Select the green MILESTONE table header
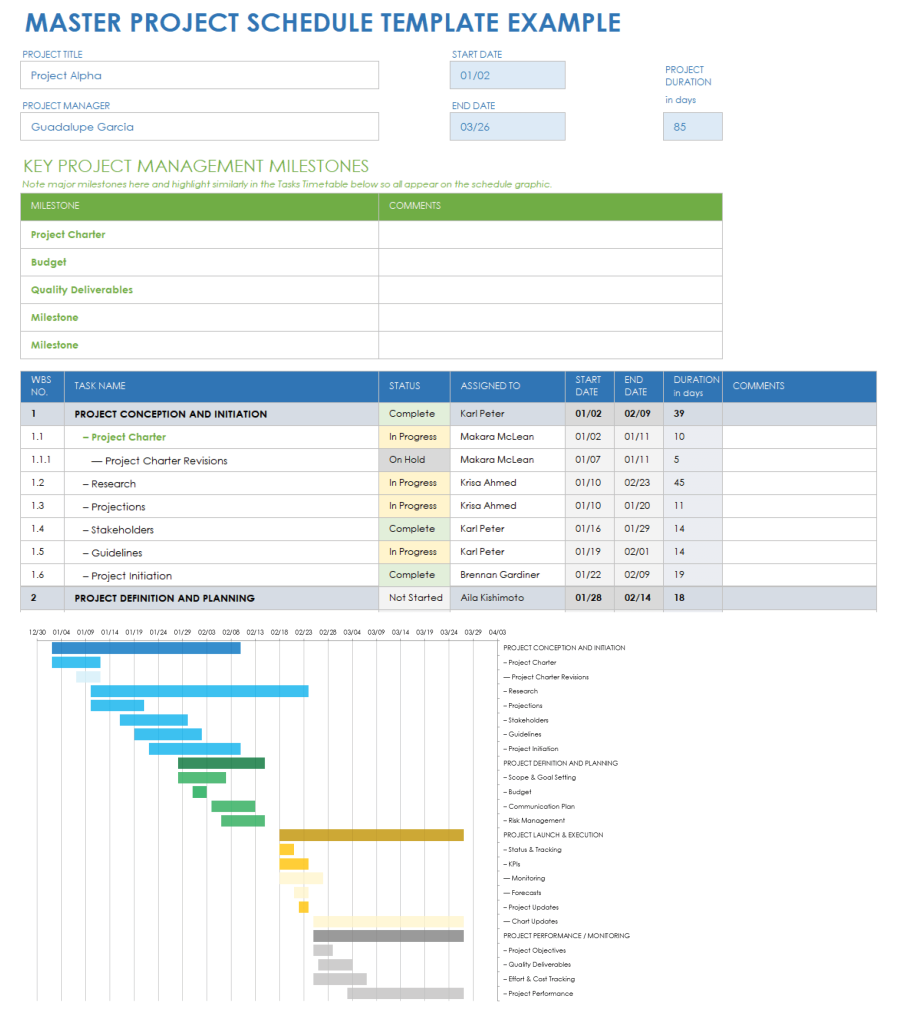 (199, 206)
